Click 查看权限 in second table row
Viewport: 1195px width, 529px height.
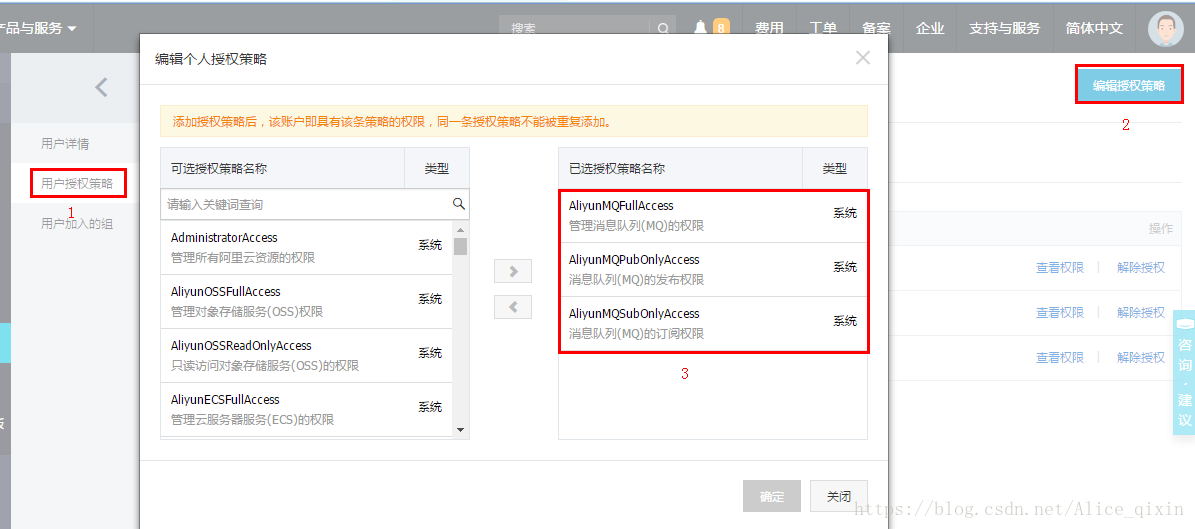(1059, 313)
